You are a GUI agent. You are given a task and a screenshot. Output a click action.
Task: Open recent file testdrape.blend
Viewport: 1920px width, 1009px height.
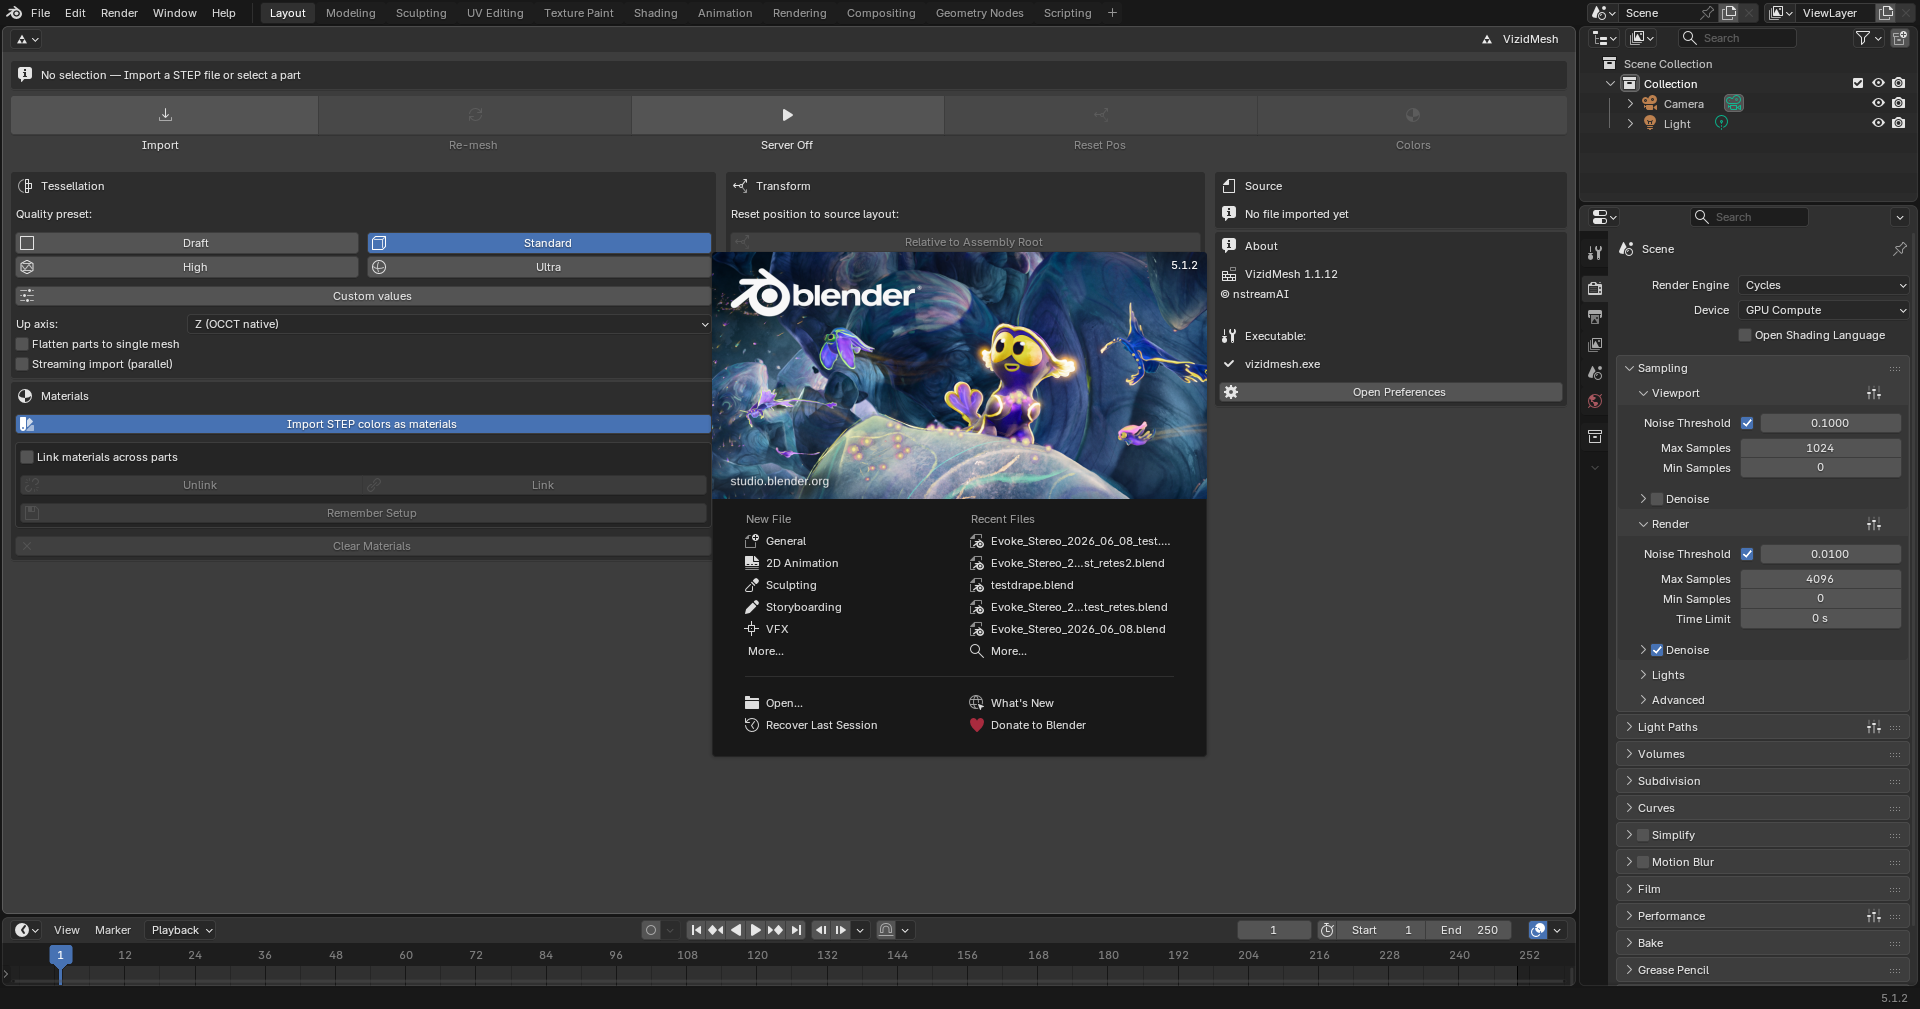[x=1031, y=585]
